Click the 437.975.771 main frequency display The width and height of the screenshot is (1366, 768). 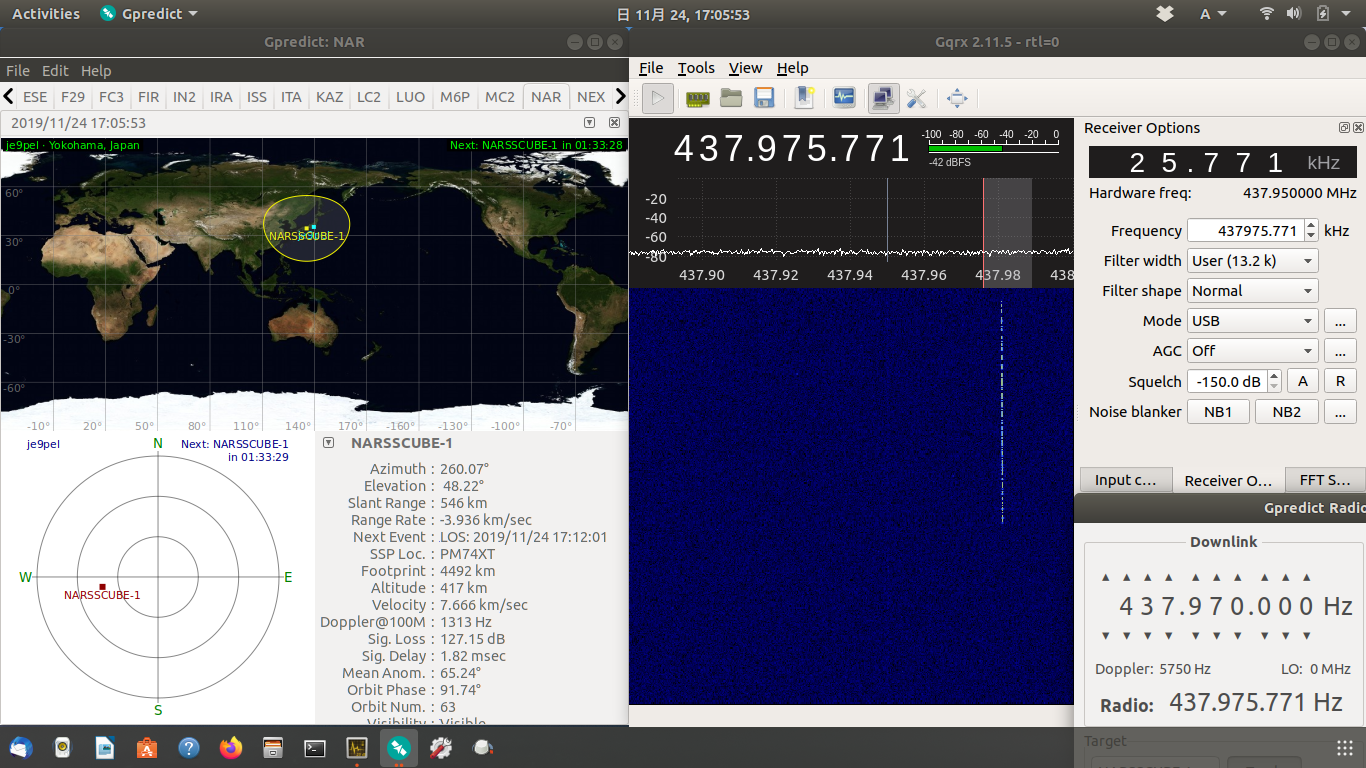tap(792, 149)
